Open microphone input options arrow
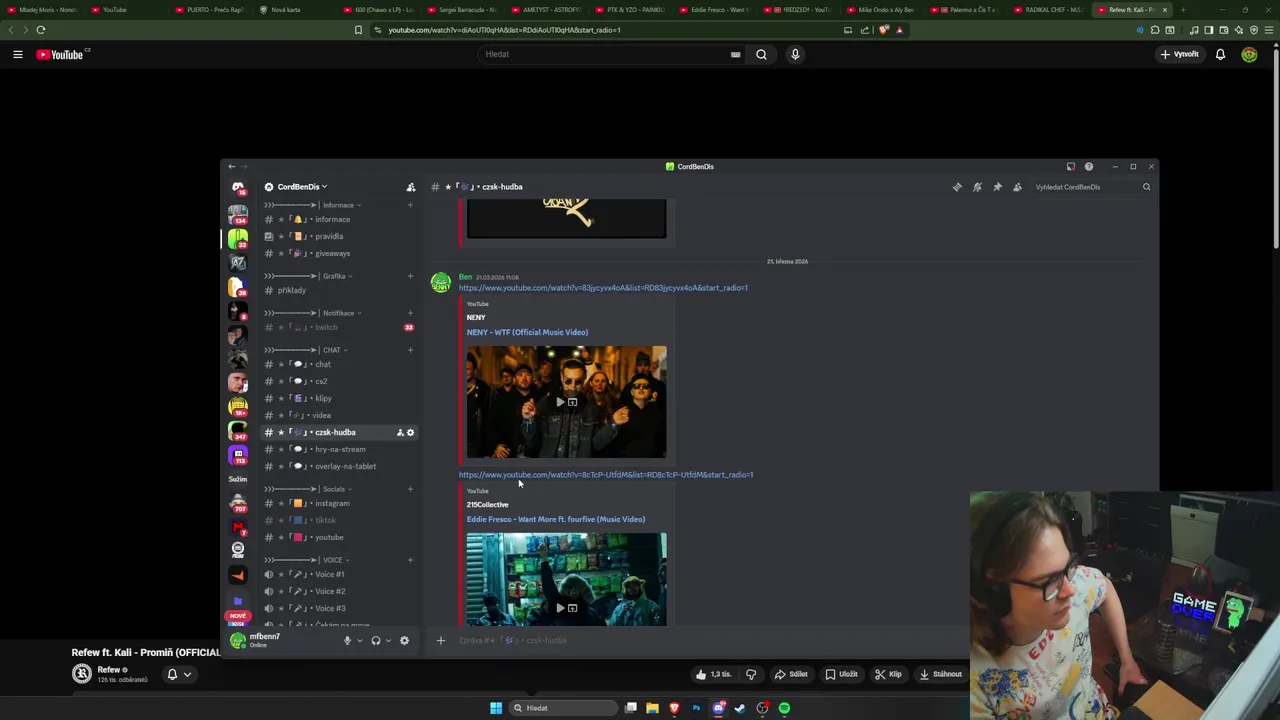The image size is (1280, 720). 359,641
